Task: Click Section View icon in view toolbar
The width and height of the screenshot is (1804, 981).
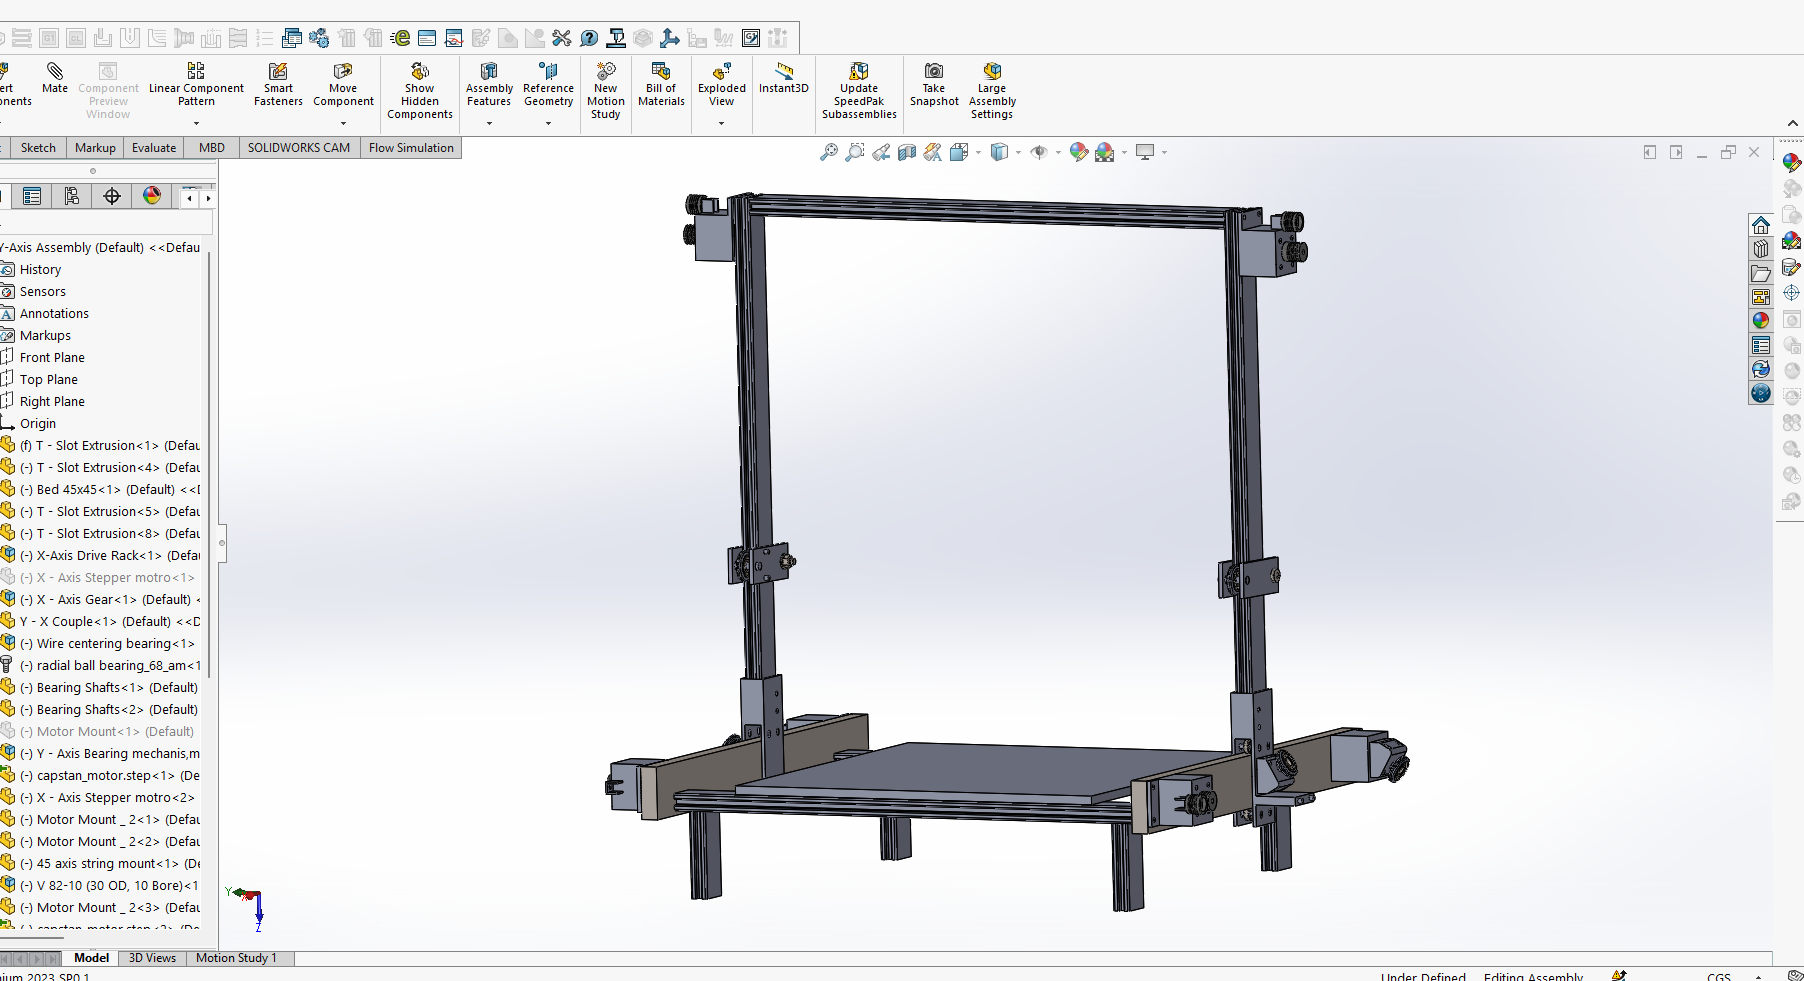Action: click(x=907, y=152)
